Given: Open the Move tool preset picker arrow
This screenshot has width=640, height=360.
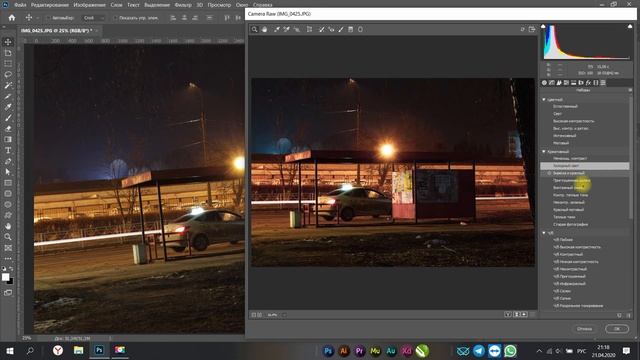Looking at the screenshot, I should [38, 18].
